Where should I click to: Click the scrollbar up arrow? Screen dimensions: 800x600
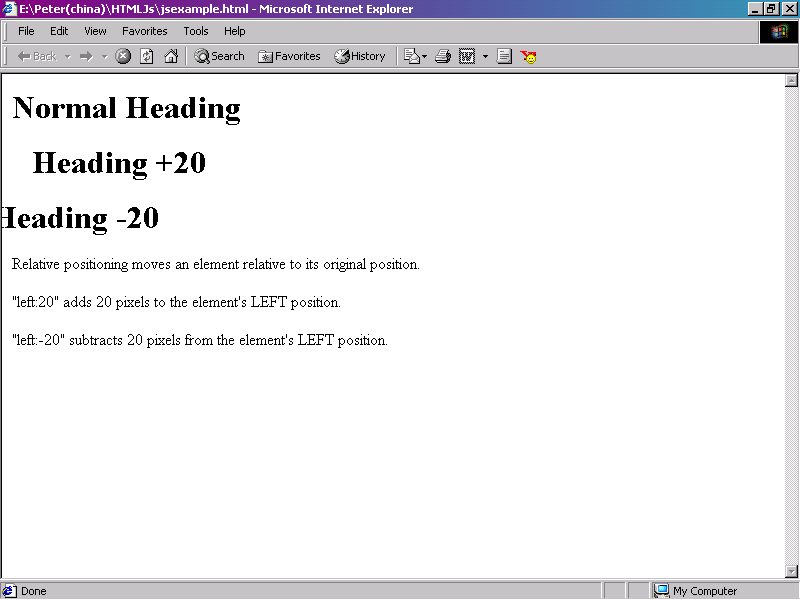coord(792,81)
